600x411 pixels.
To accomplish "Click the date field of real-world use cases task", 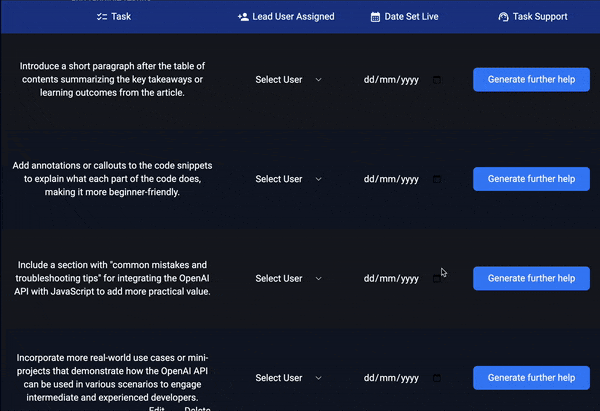I will 402,378.
